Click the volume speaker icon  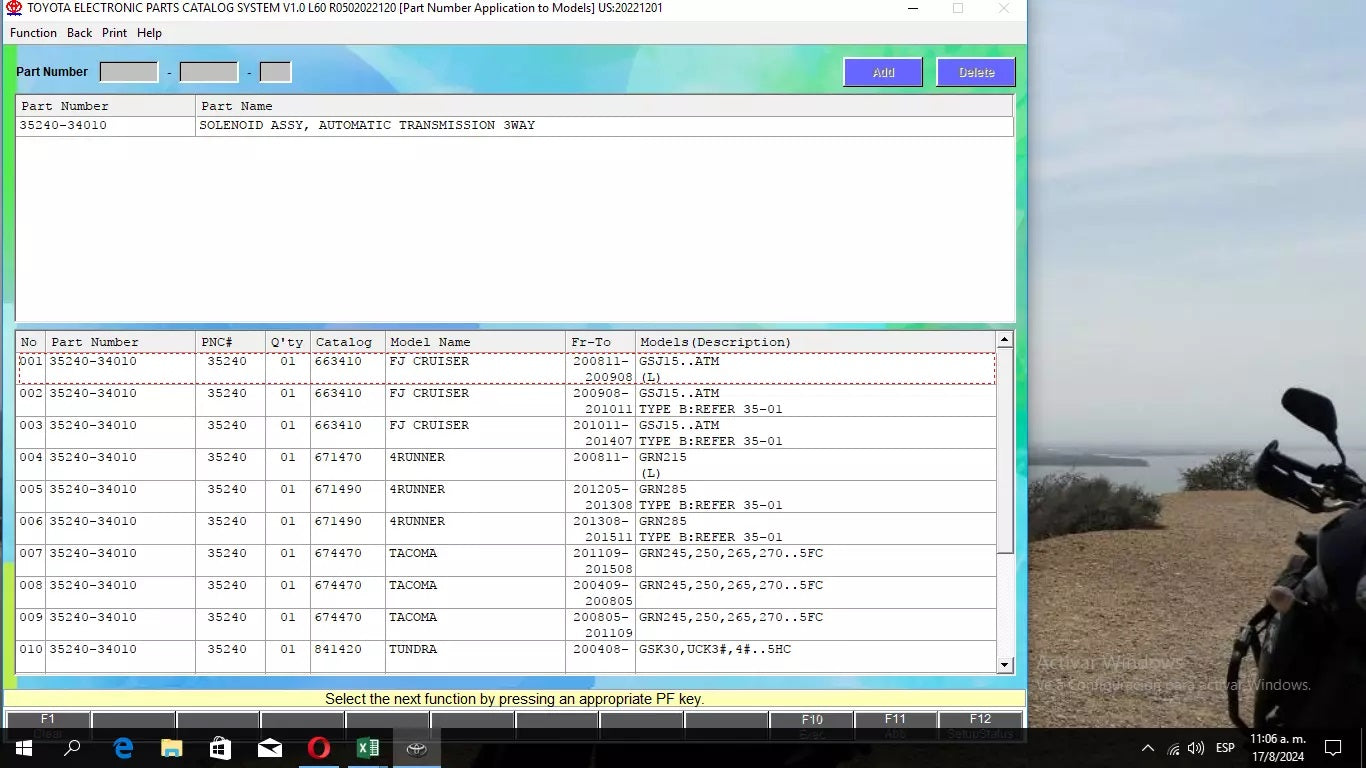[x=1196, y=748]
